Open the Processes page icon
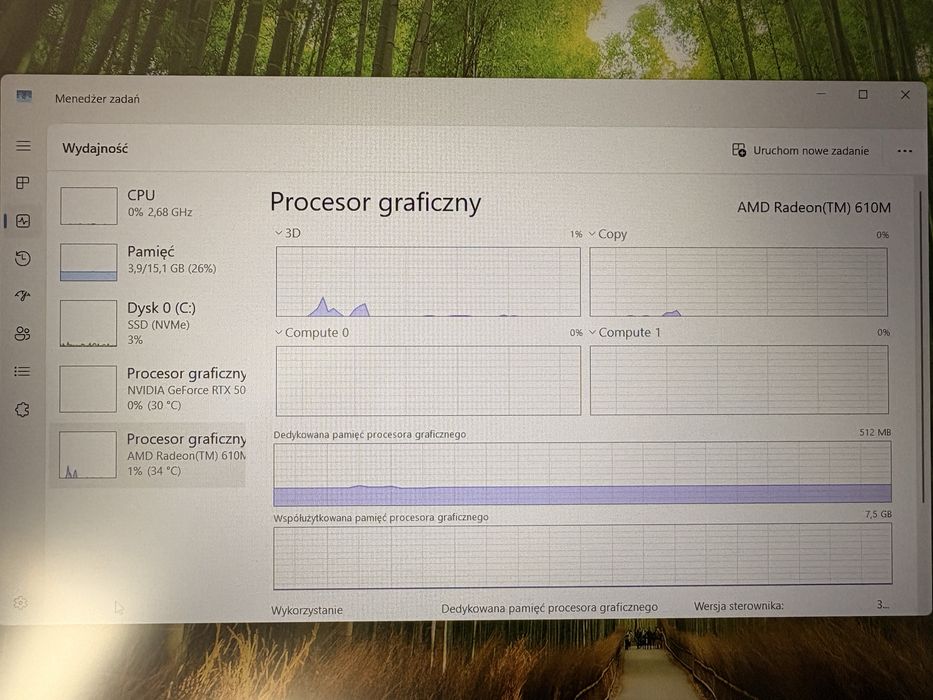The image size is (933, 700). [x=23, y=183]
